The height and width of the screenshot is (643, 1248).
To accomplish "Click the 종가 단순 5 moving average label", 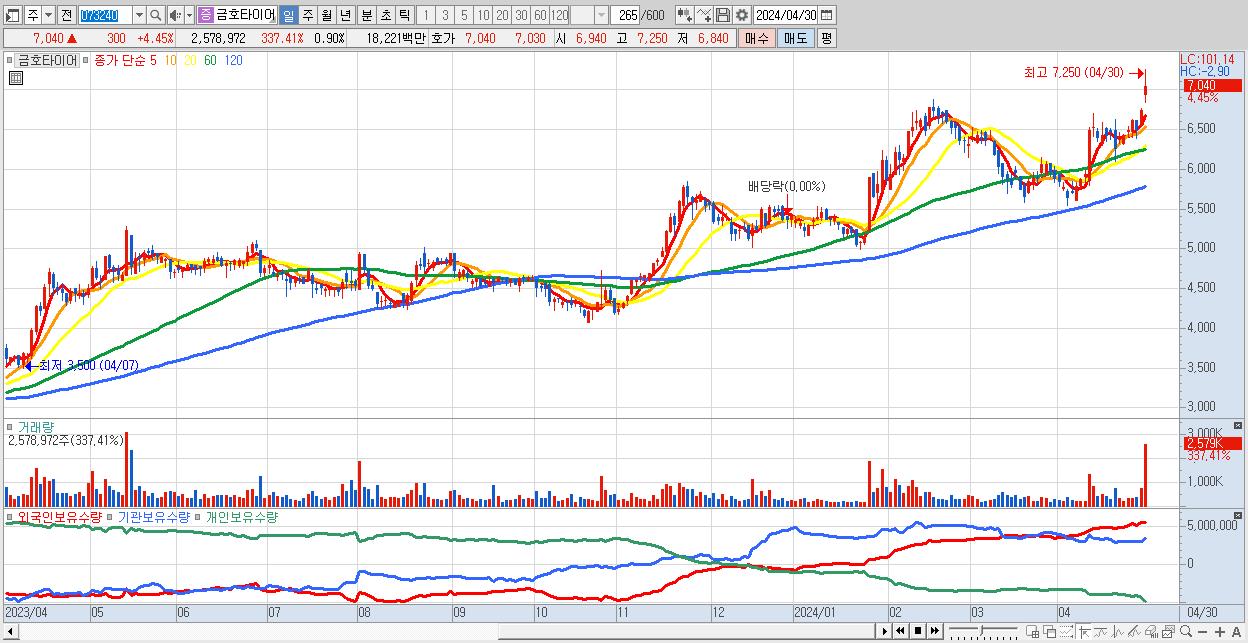I will pyautogui.click(x=125, y=60).
